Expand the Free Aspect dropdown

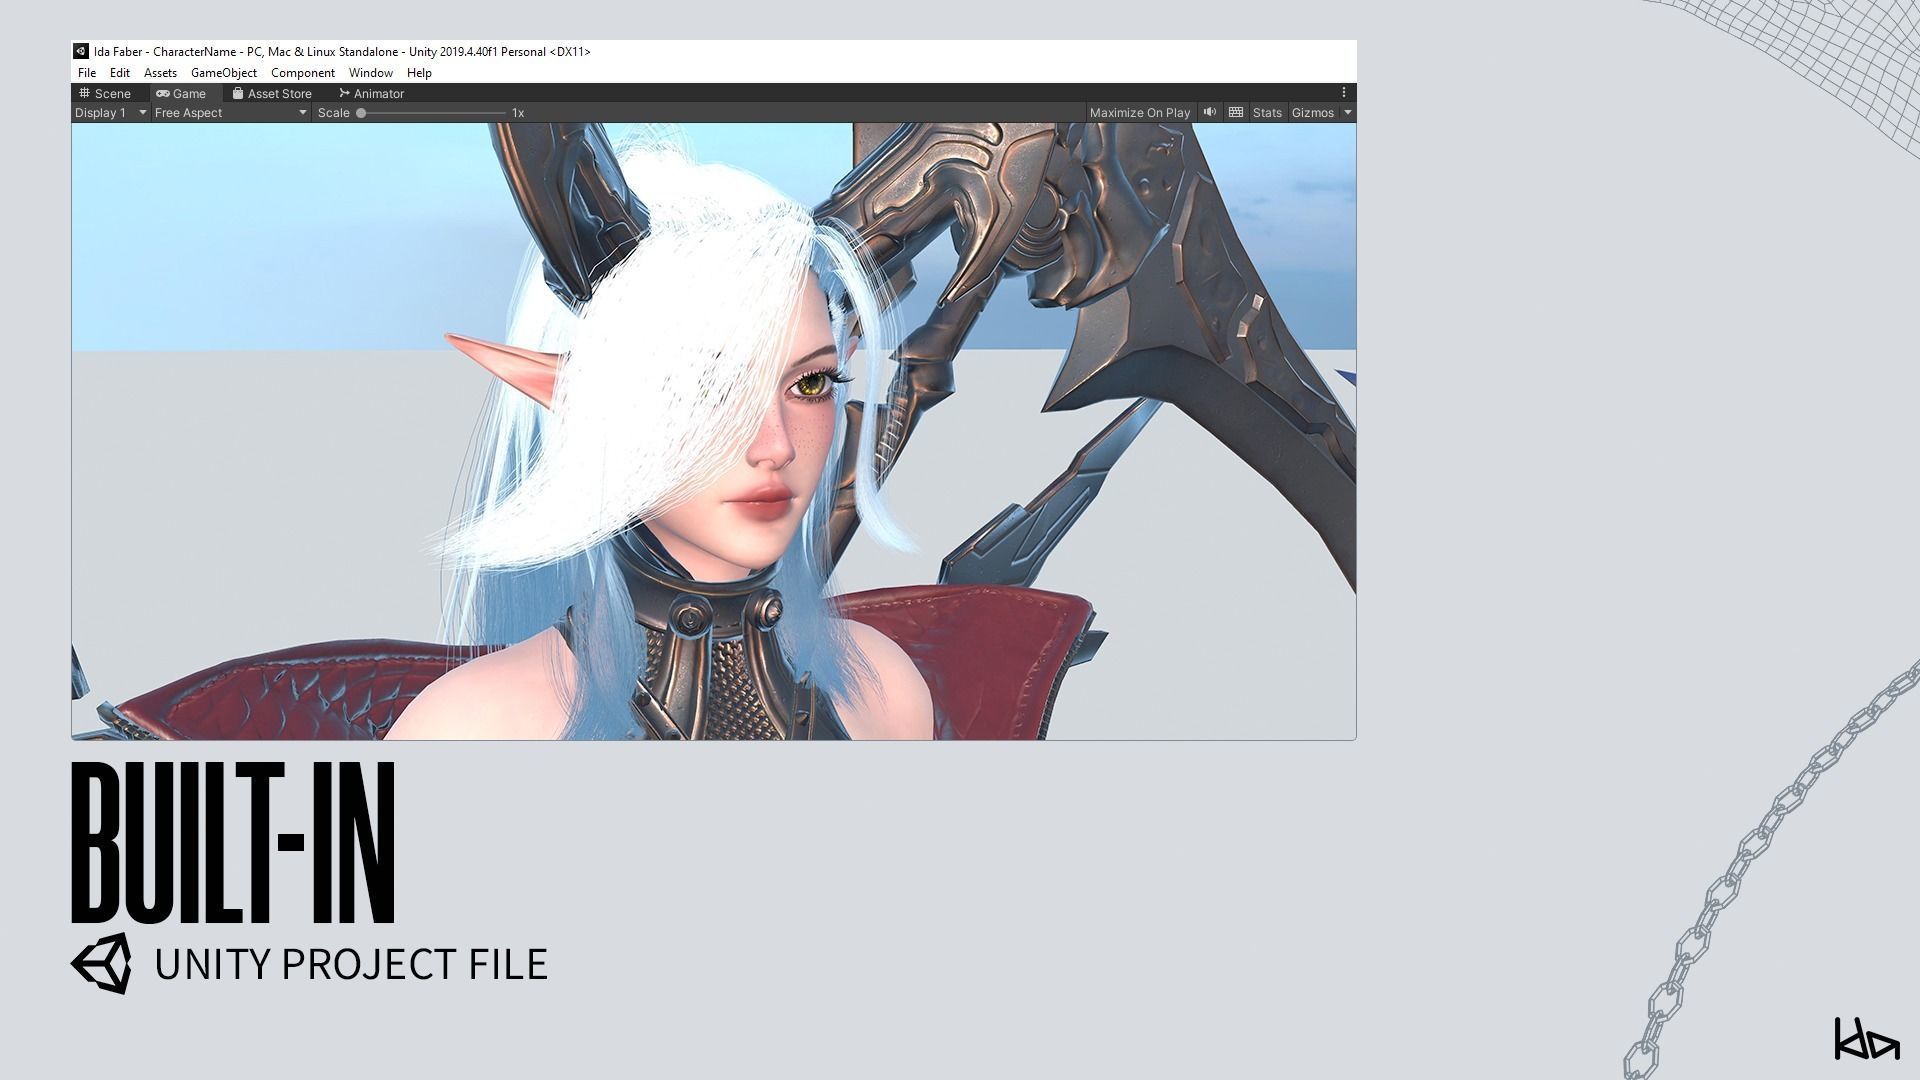(230, 113)
